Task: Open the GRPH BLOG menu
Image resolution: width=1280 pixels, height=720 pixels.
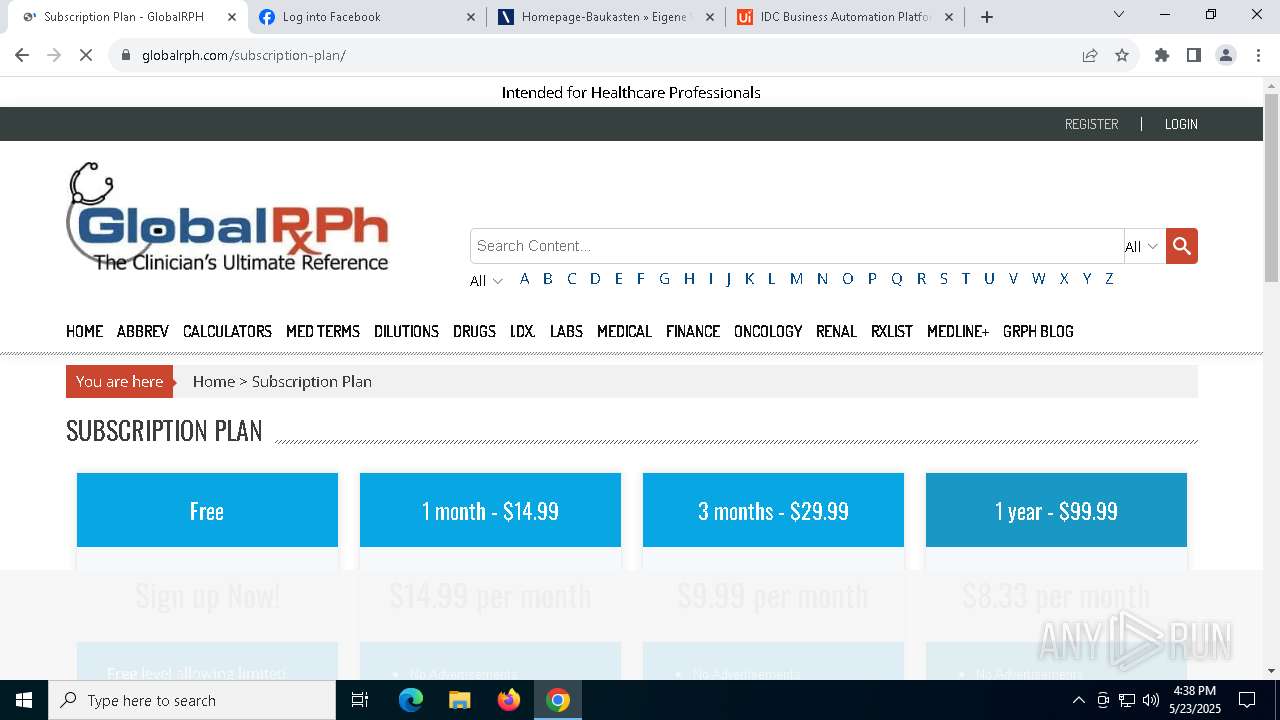Action: pos(1038,331)
